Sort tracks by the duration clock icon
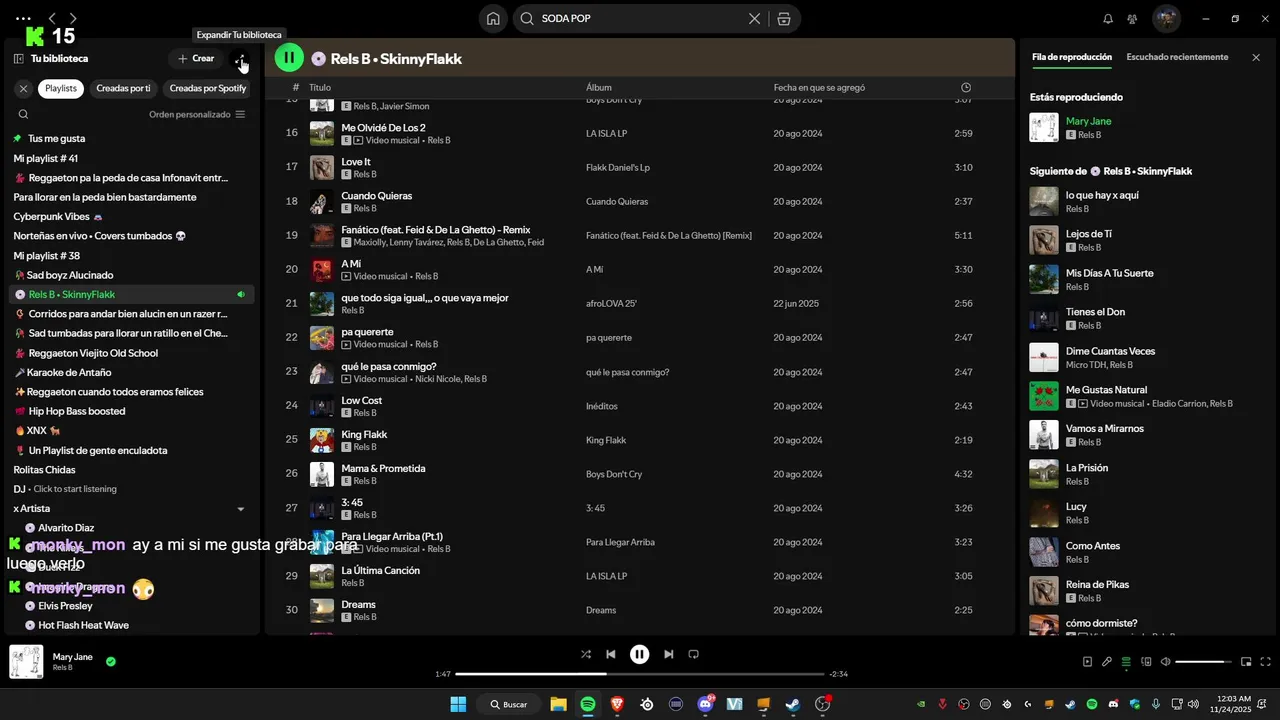This screenshot has height=720, width=1280. tap(966, 88)
